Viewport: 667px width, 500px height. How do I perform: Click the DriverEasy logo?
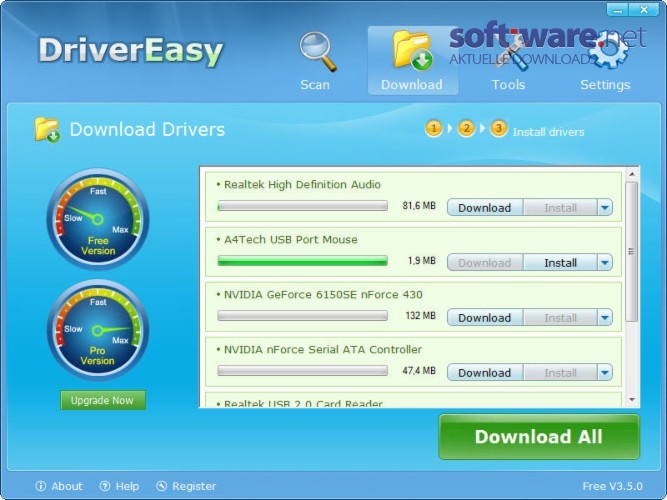[x=131, y=51]
